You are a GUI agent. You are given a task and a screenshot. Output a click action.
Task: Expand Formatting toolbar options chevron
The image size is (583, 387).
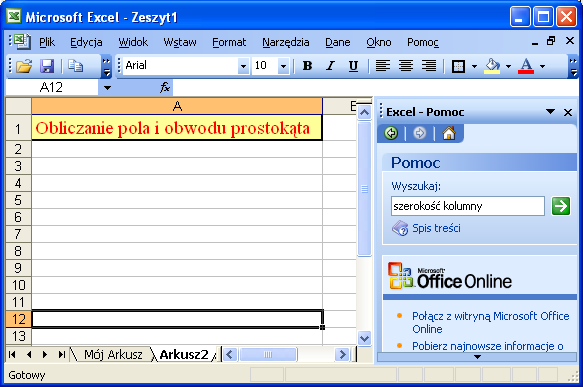click(573, 67)
